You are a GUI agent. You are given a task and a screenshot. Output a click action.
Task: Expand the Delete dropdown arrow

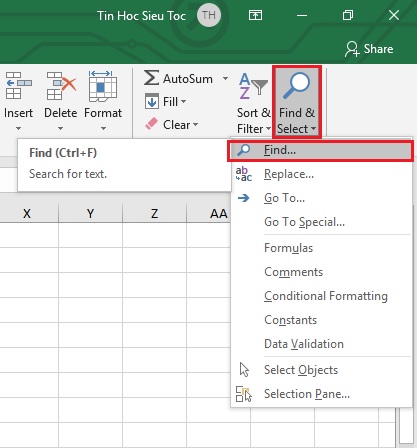(60, 128)
